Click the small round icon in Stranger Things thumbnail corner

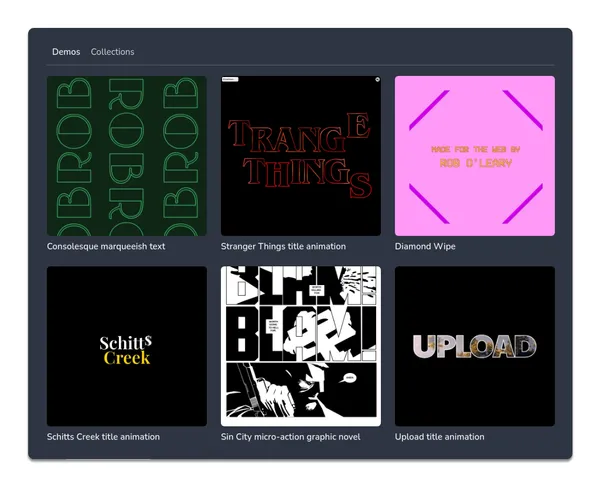point(377,80)
